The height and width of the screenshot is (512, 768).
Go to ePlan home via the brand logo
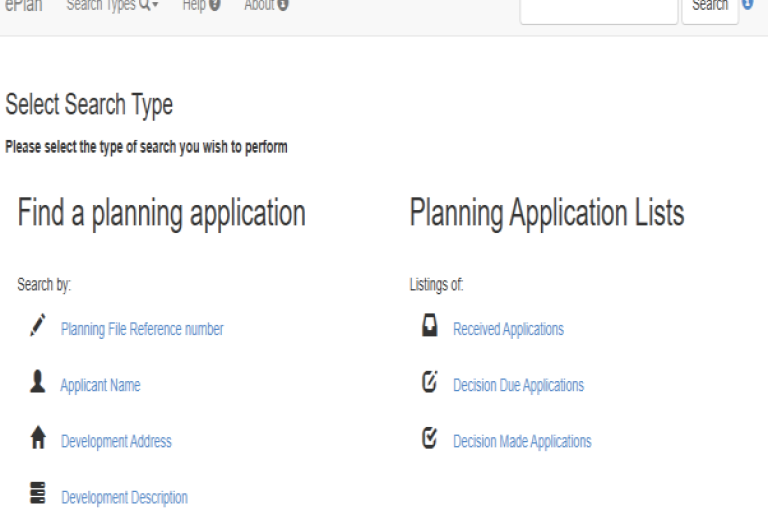click(x=24, y=6)
